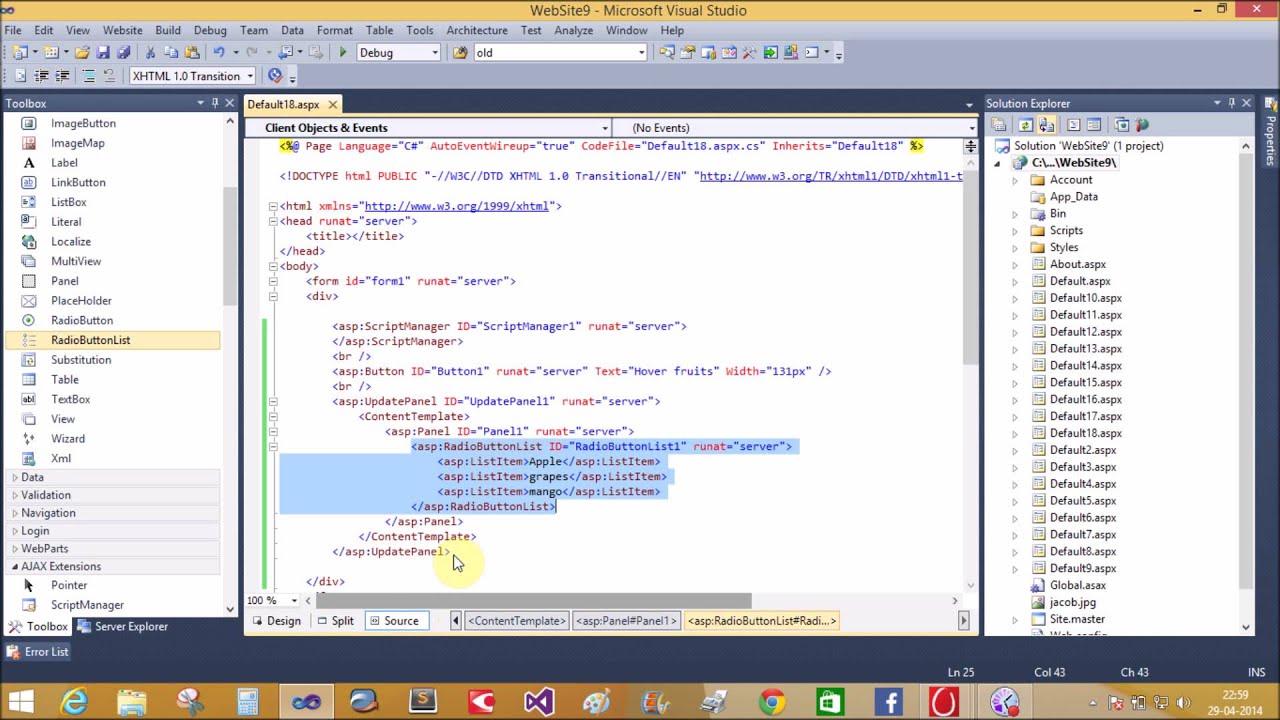Click the Copy toolbar icon
1280x720 pixels.
171,52
